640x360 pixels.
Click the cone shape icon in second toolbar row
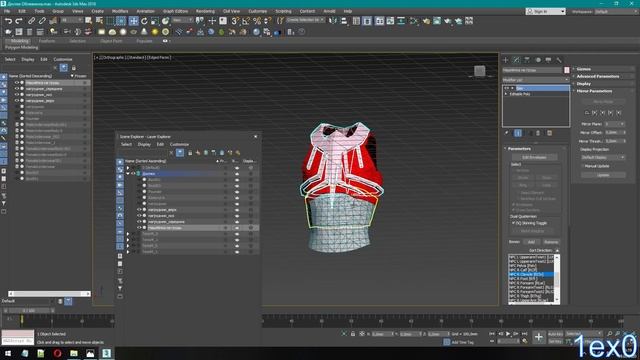click(144, 32)
